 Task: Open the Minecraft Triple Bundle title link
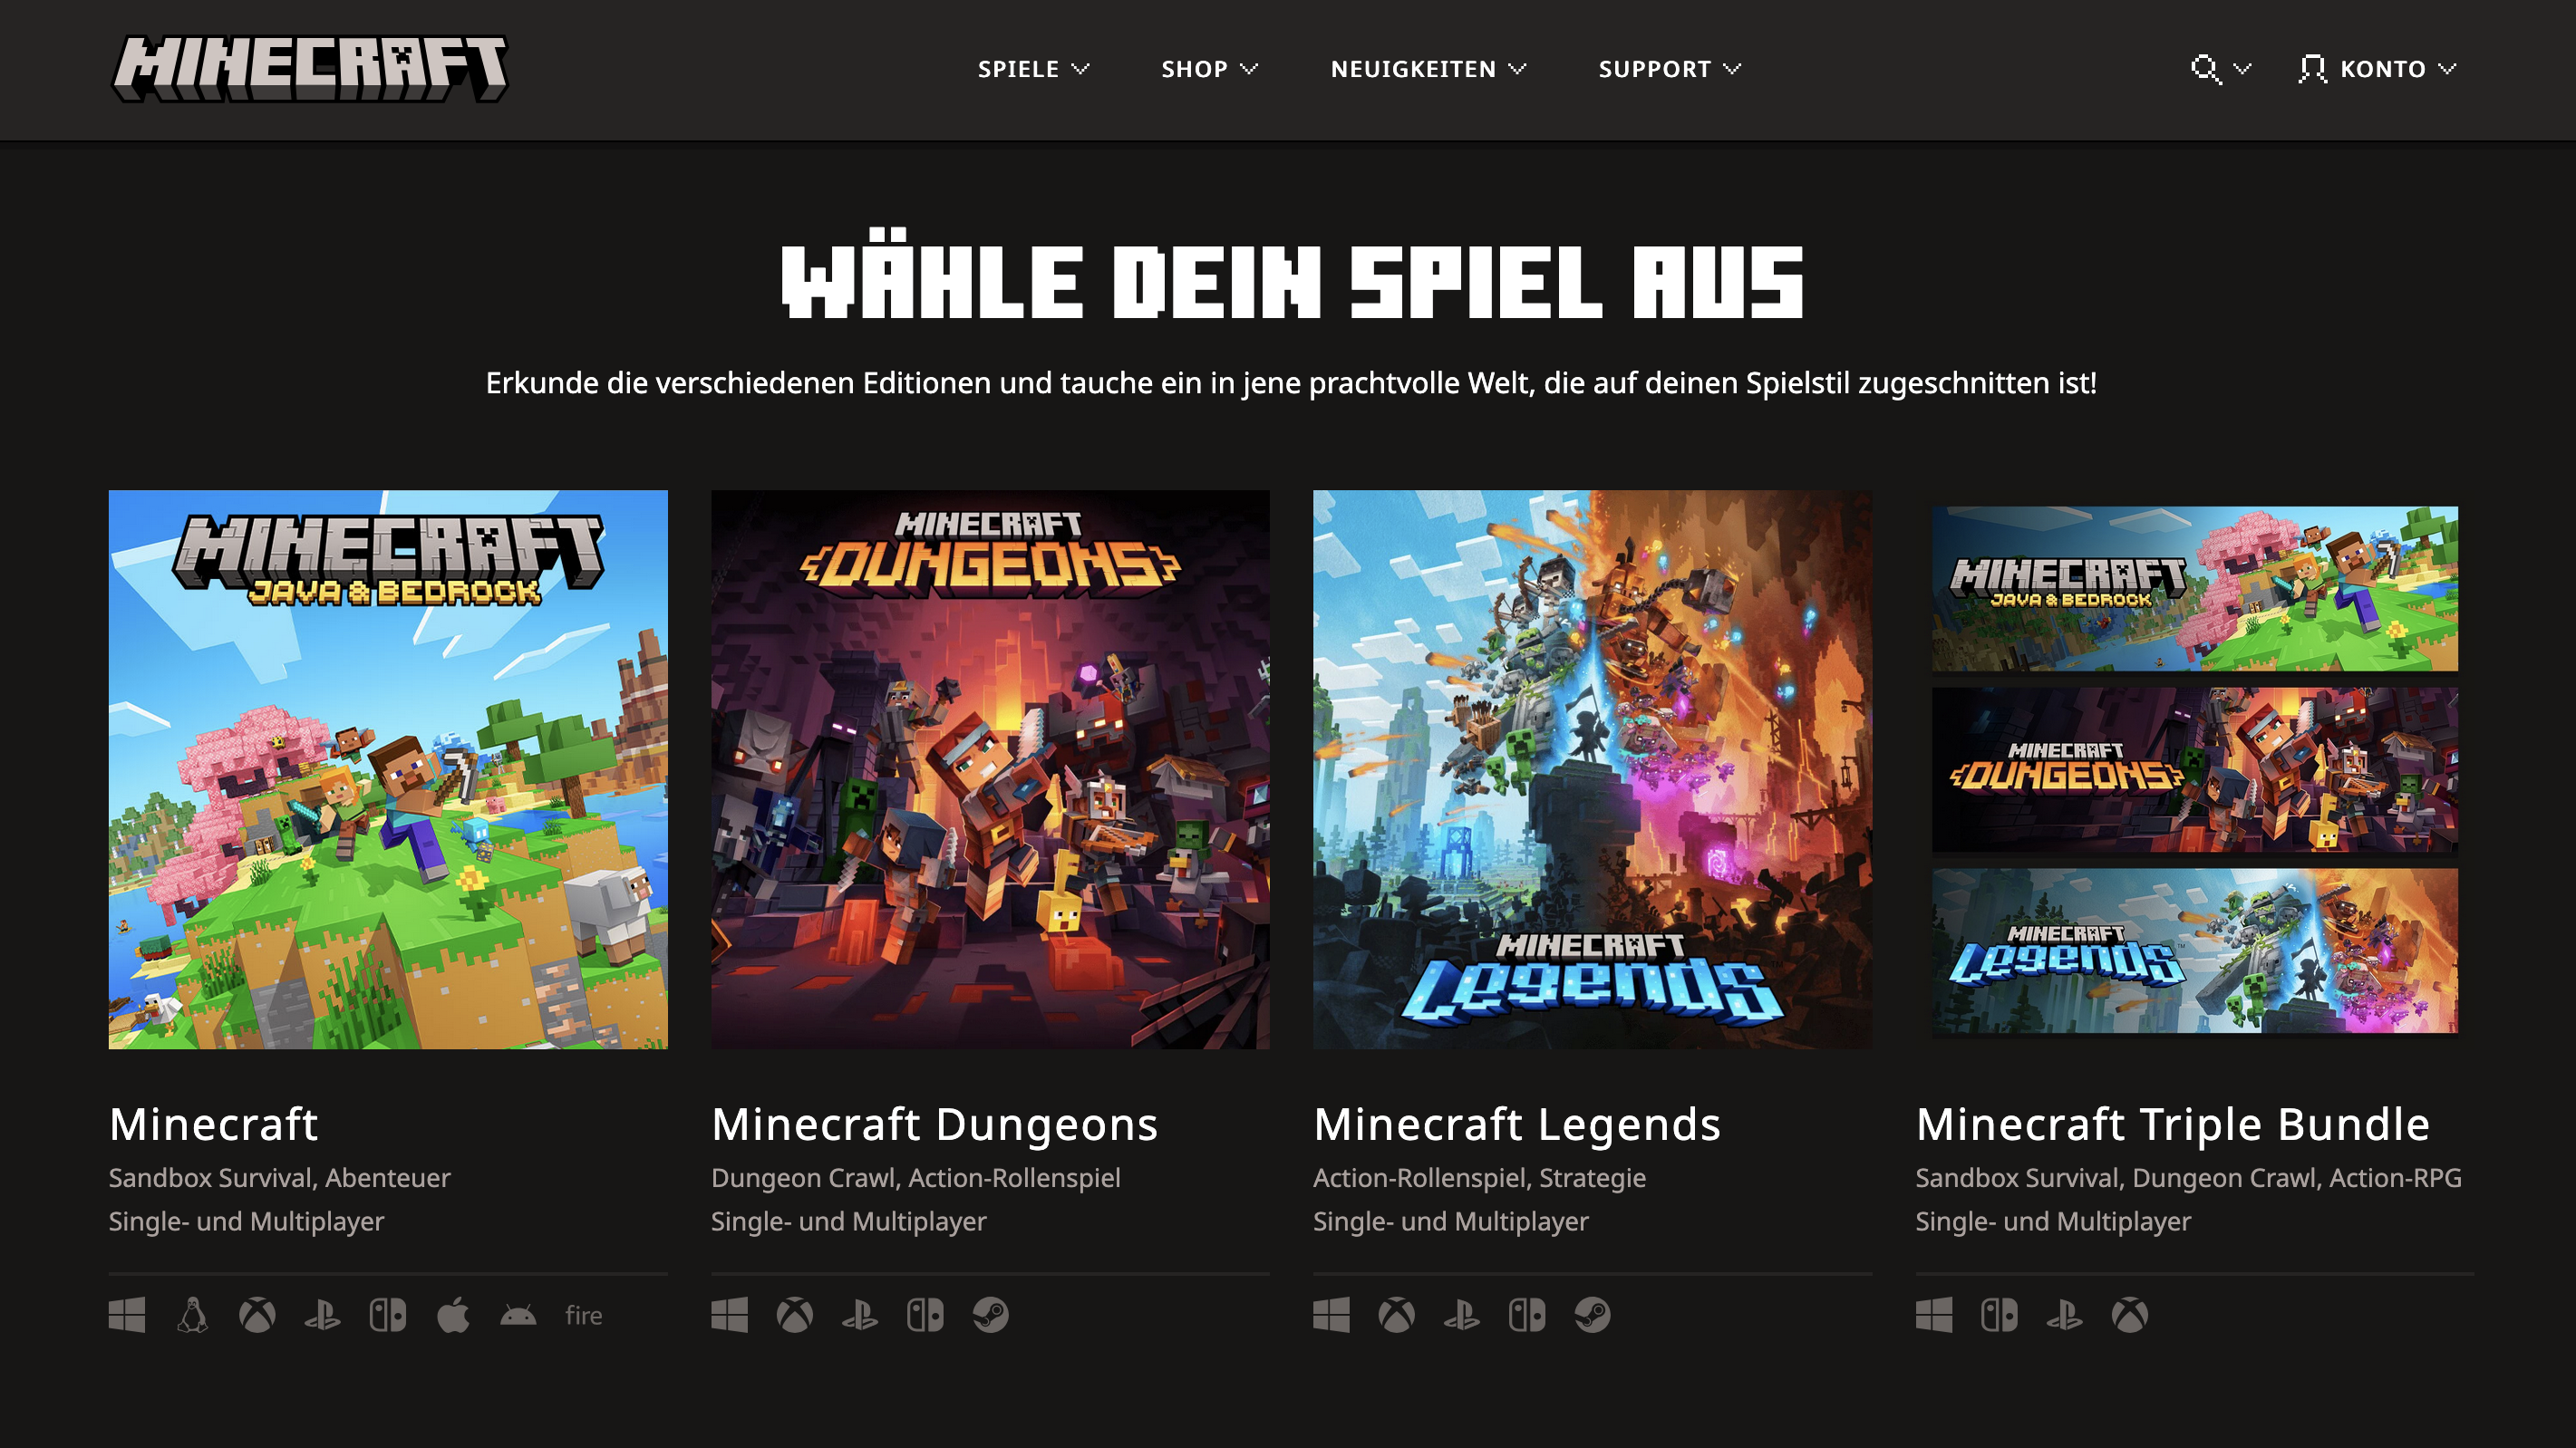tap(2172, 1124)
